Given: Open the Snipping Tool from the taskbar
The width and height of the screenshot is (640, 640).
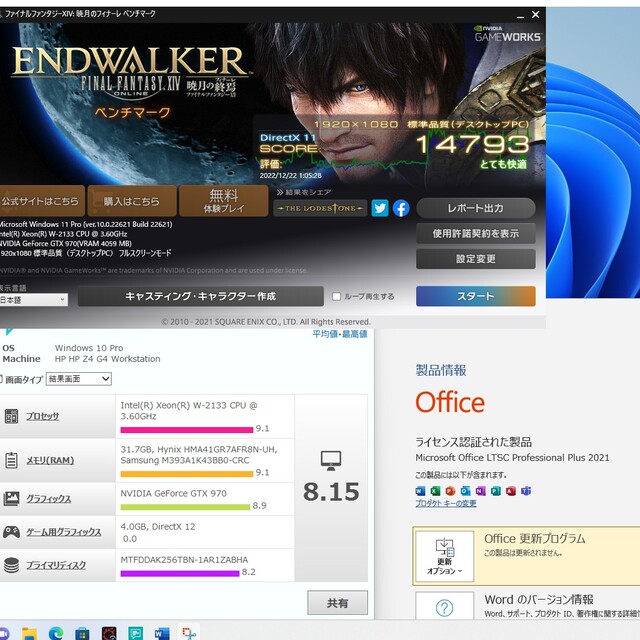Looking at the screenshot, I should coord(189,633).
